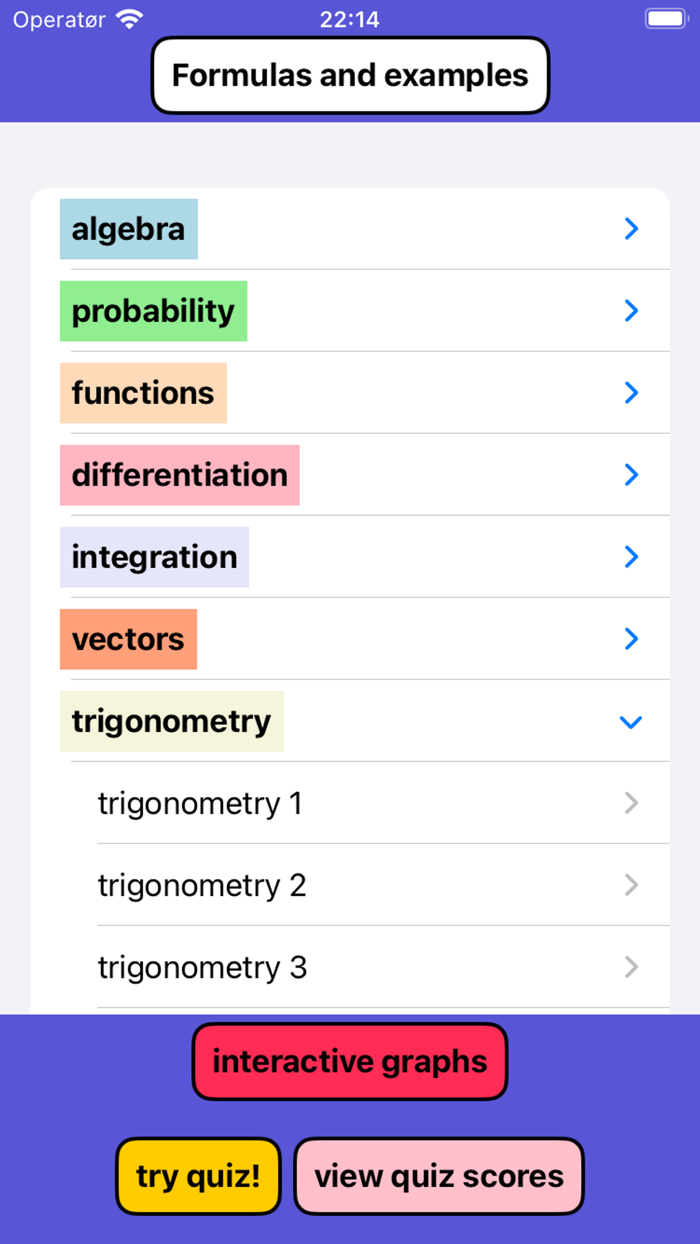Open trigonometry 1 lesson
Screen dimensions: 700x1244
tap(200, 803)
